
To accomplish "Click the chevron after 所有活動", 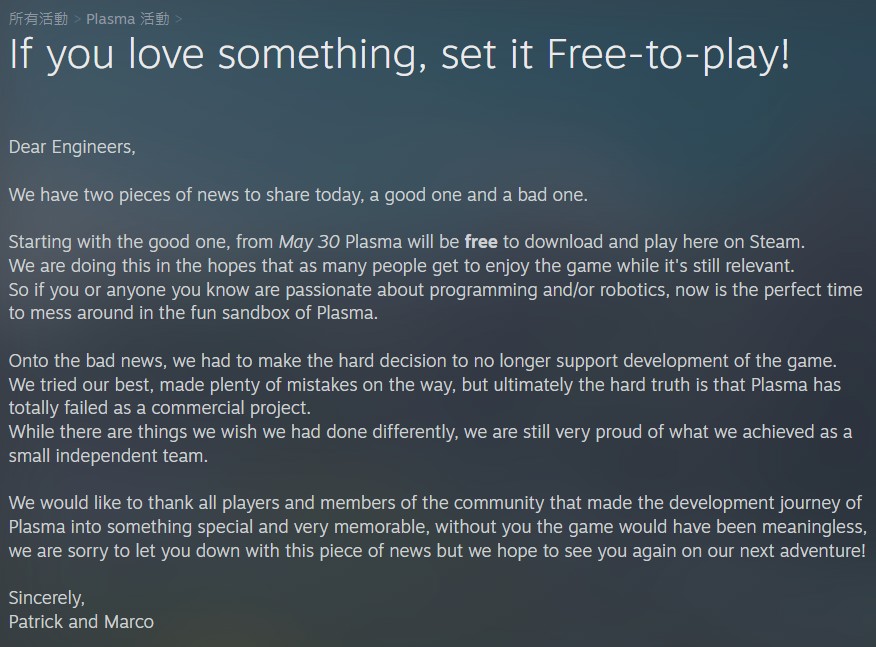I will point(78,20).
